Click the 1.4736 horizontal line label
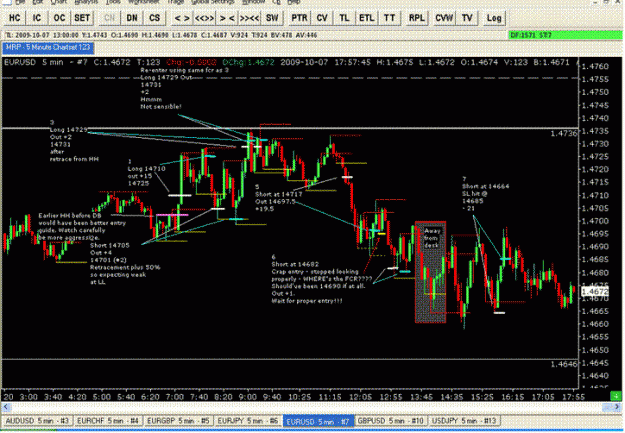This screenshot has width=625, height=433. pos(564,134)
